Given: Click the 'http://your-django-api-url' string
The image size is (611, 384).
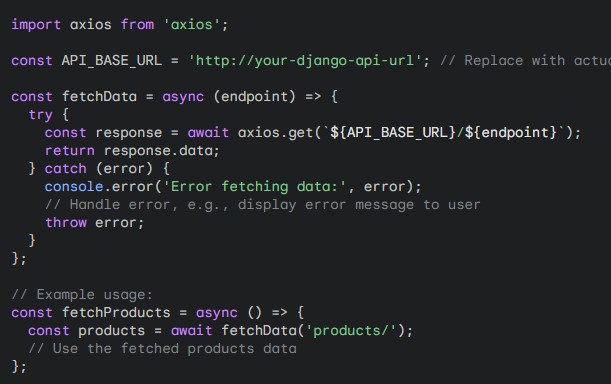Looking at the screenshot, I should pyautogui.click(x=305, y=61).
